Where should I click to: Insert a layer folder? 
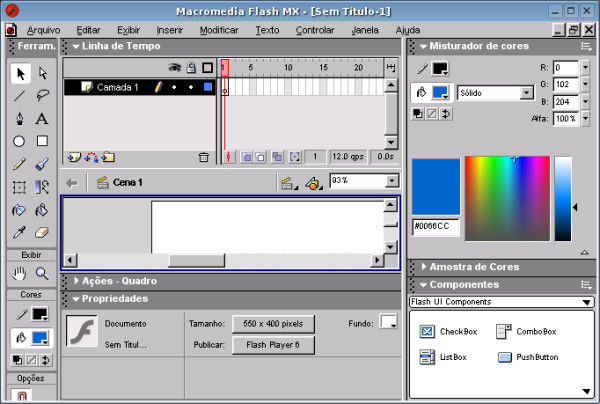tap(108, 157)
